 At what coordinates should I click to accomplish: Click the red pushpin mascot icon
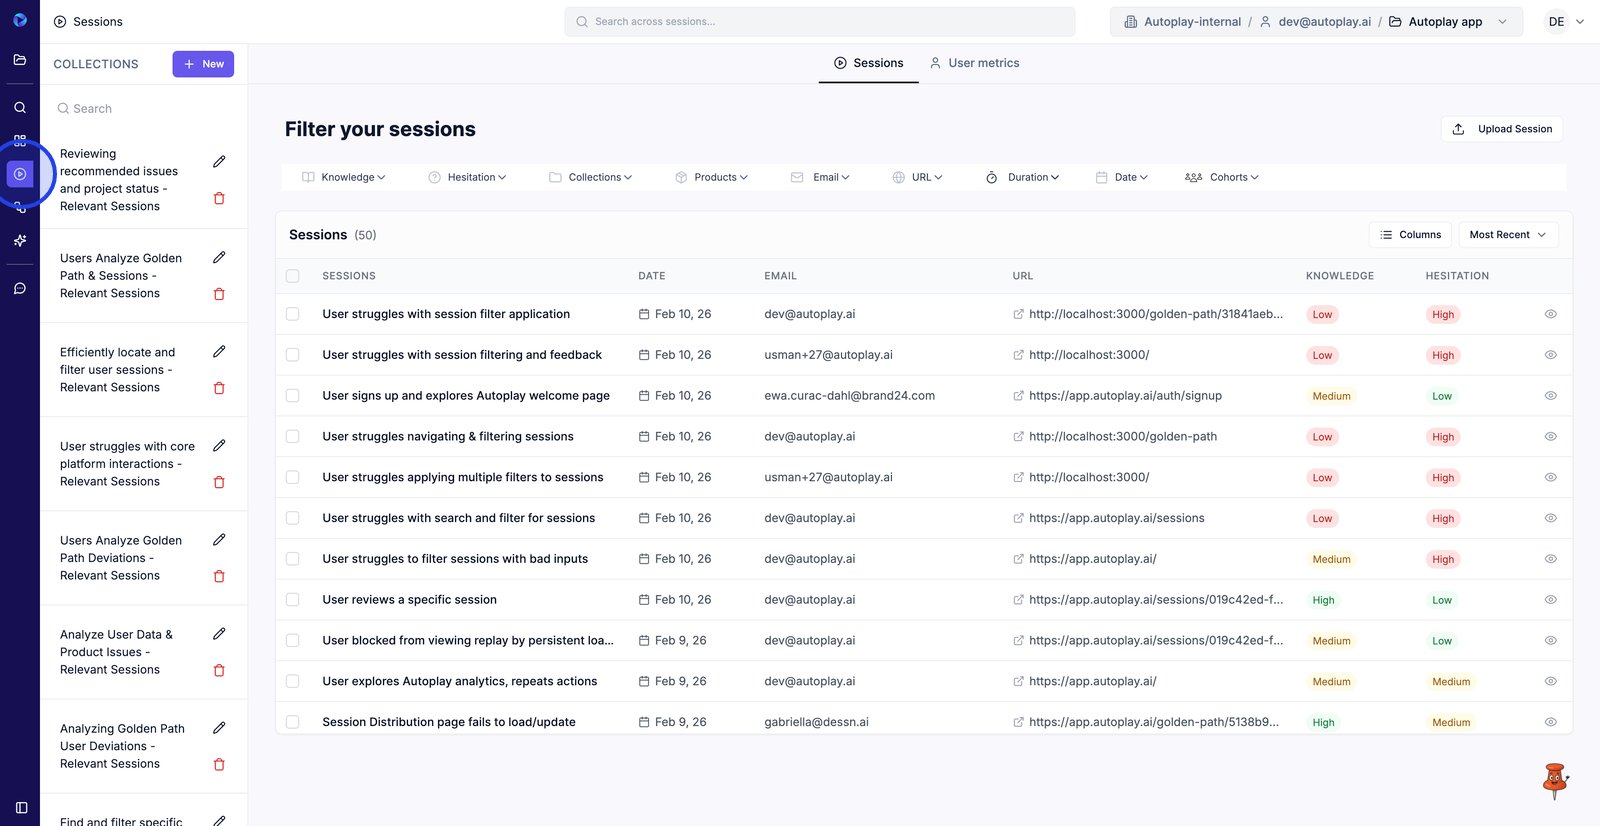click(x=1554, y=780)
